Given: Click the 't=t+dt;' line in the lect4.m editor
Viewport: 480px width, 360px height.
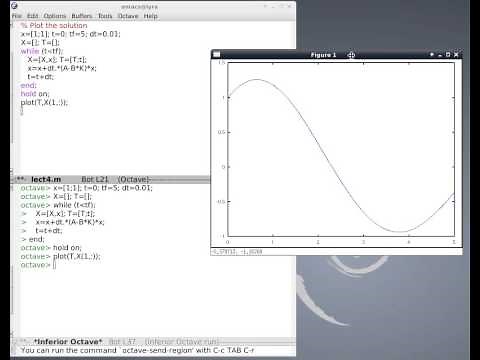Looking at the screenshot, I should pyautogui.click(x=41, y=77).
